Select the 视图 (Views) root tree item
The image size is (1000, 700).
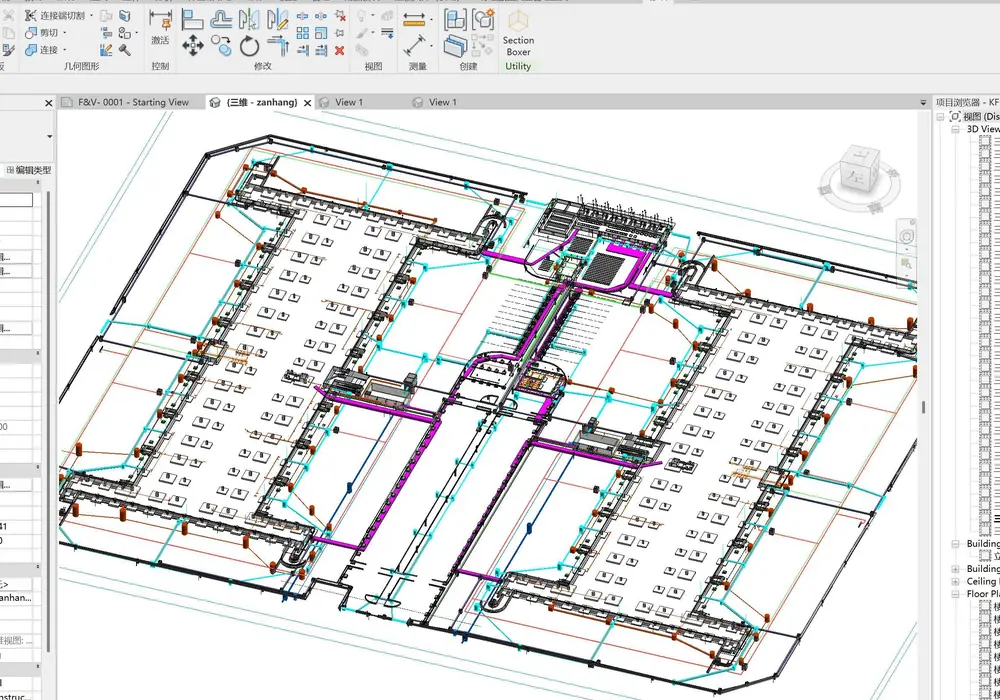(x=981, y=117)
